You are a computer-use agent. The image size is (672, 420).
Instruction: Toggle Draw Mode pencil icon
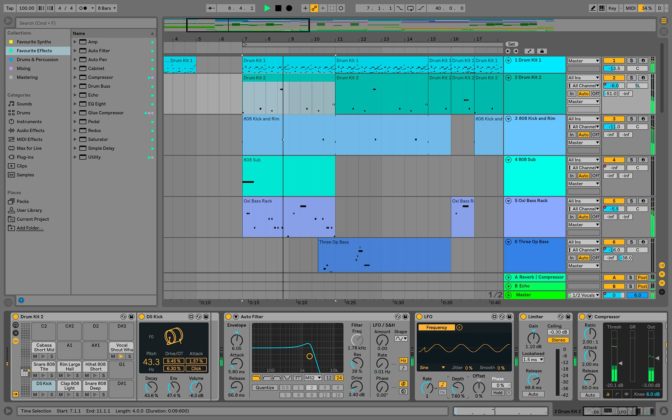pyautogui.click(x=593, y=8)
